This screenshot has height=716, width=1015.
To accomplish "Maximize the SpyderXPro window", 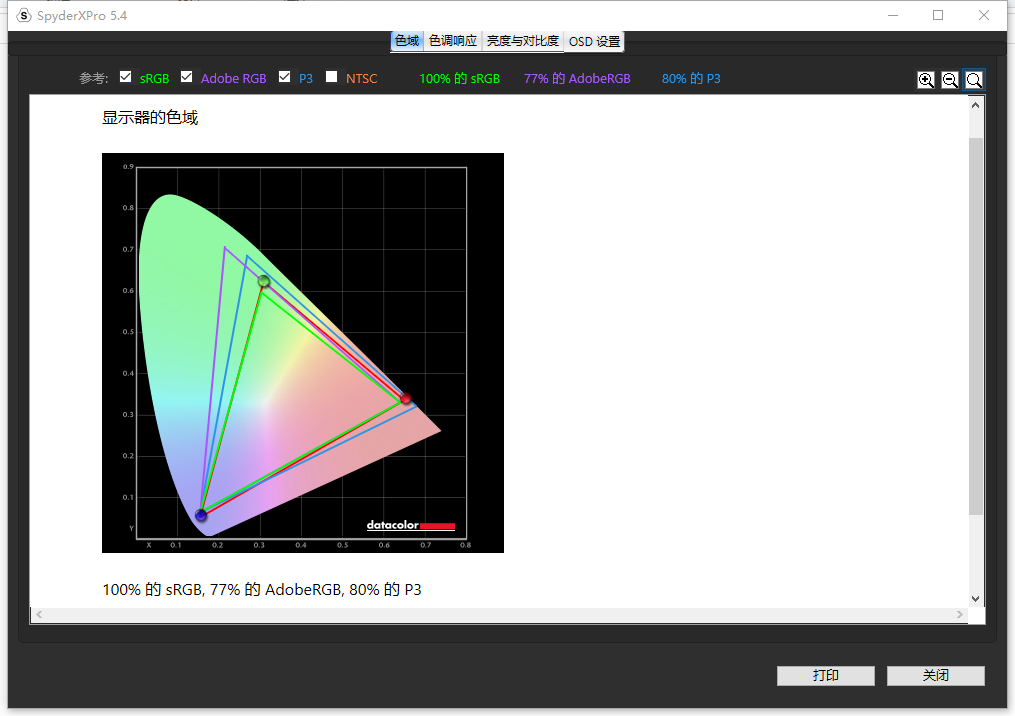I will tap(937, 15).
